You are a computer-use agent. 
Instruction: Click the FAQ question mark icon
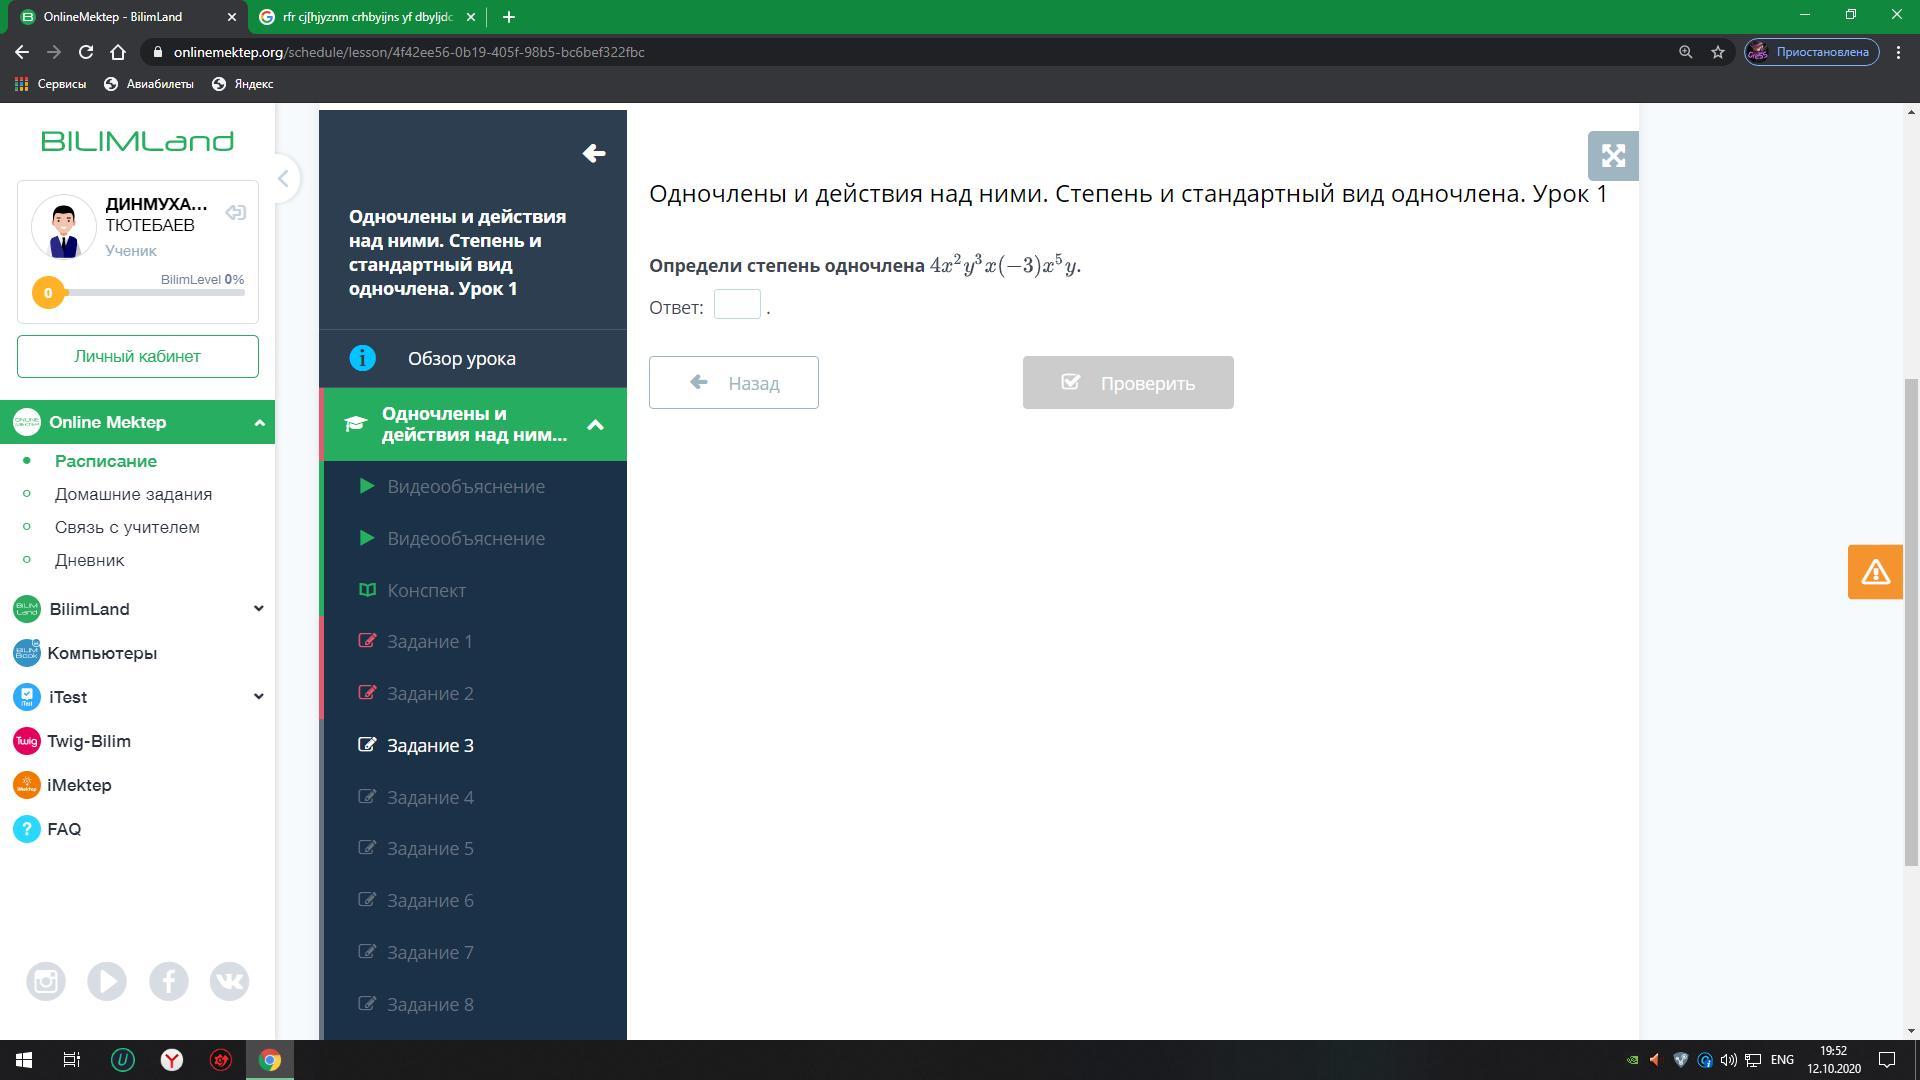27,829
